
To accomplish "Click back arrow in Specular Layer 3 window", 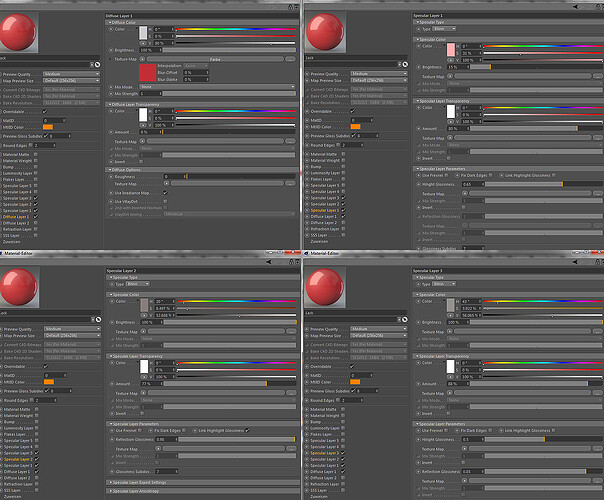I will 575,262.
